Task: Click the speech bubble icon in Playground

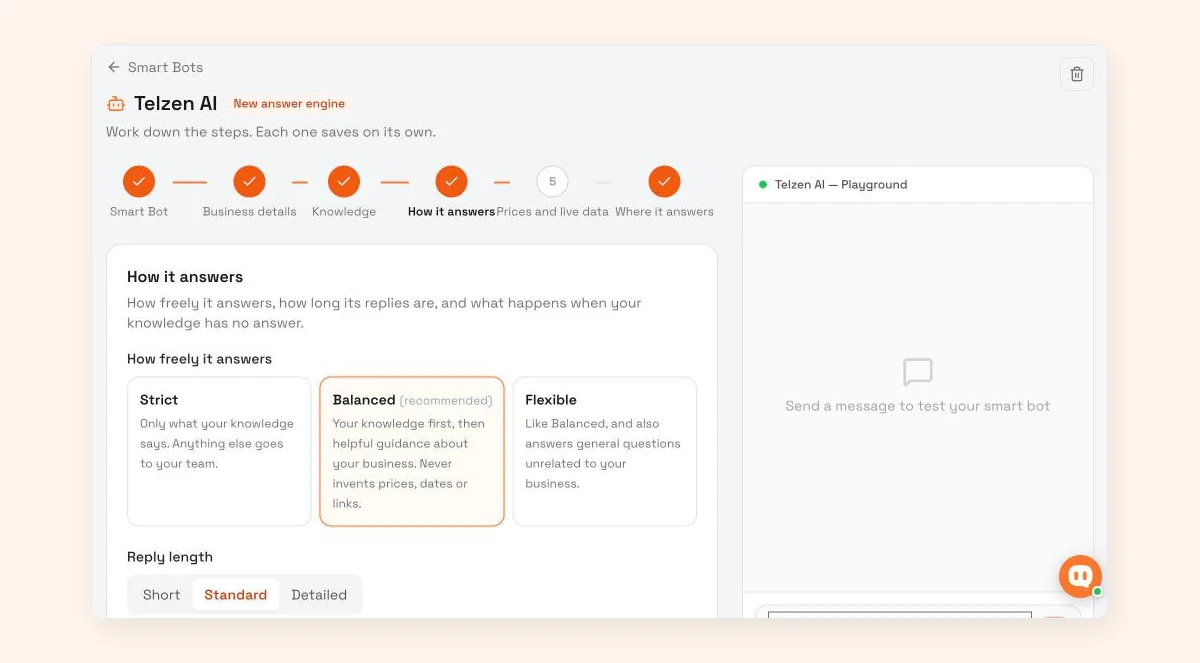Action: coord(918,372)
